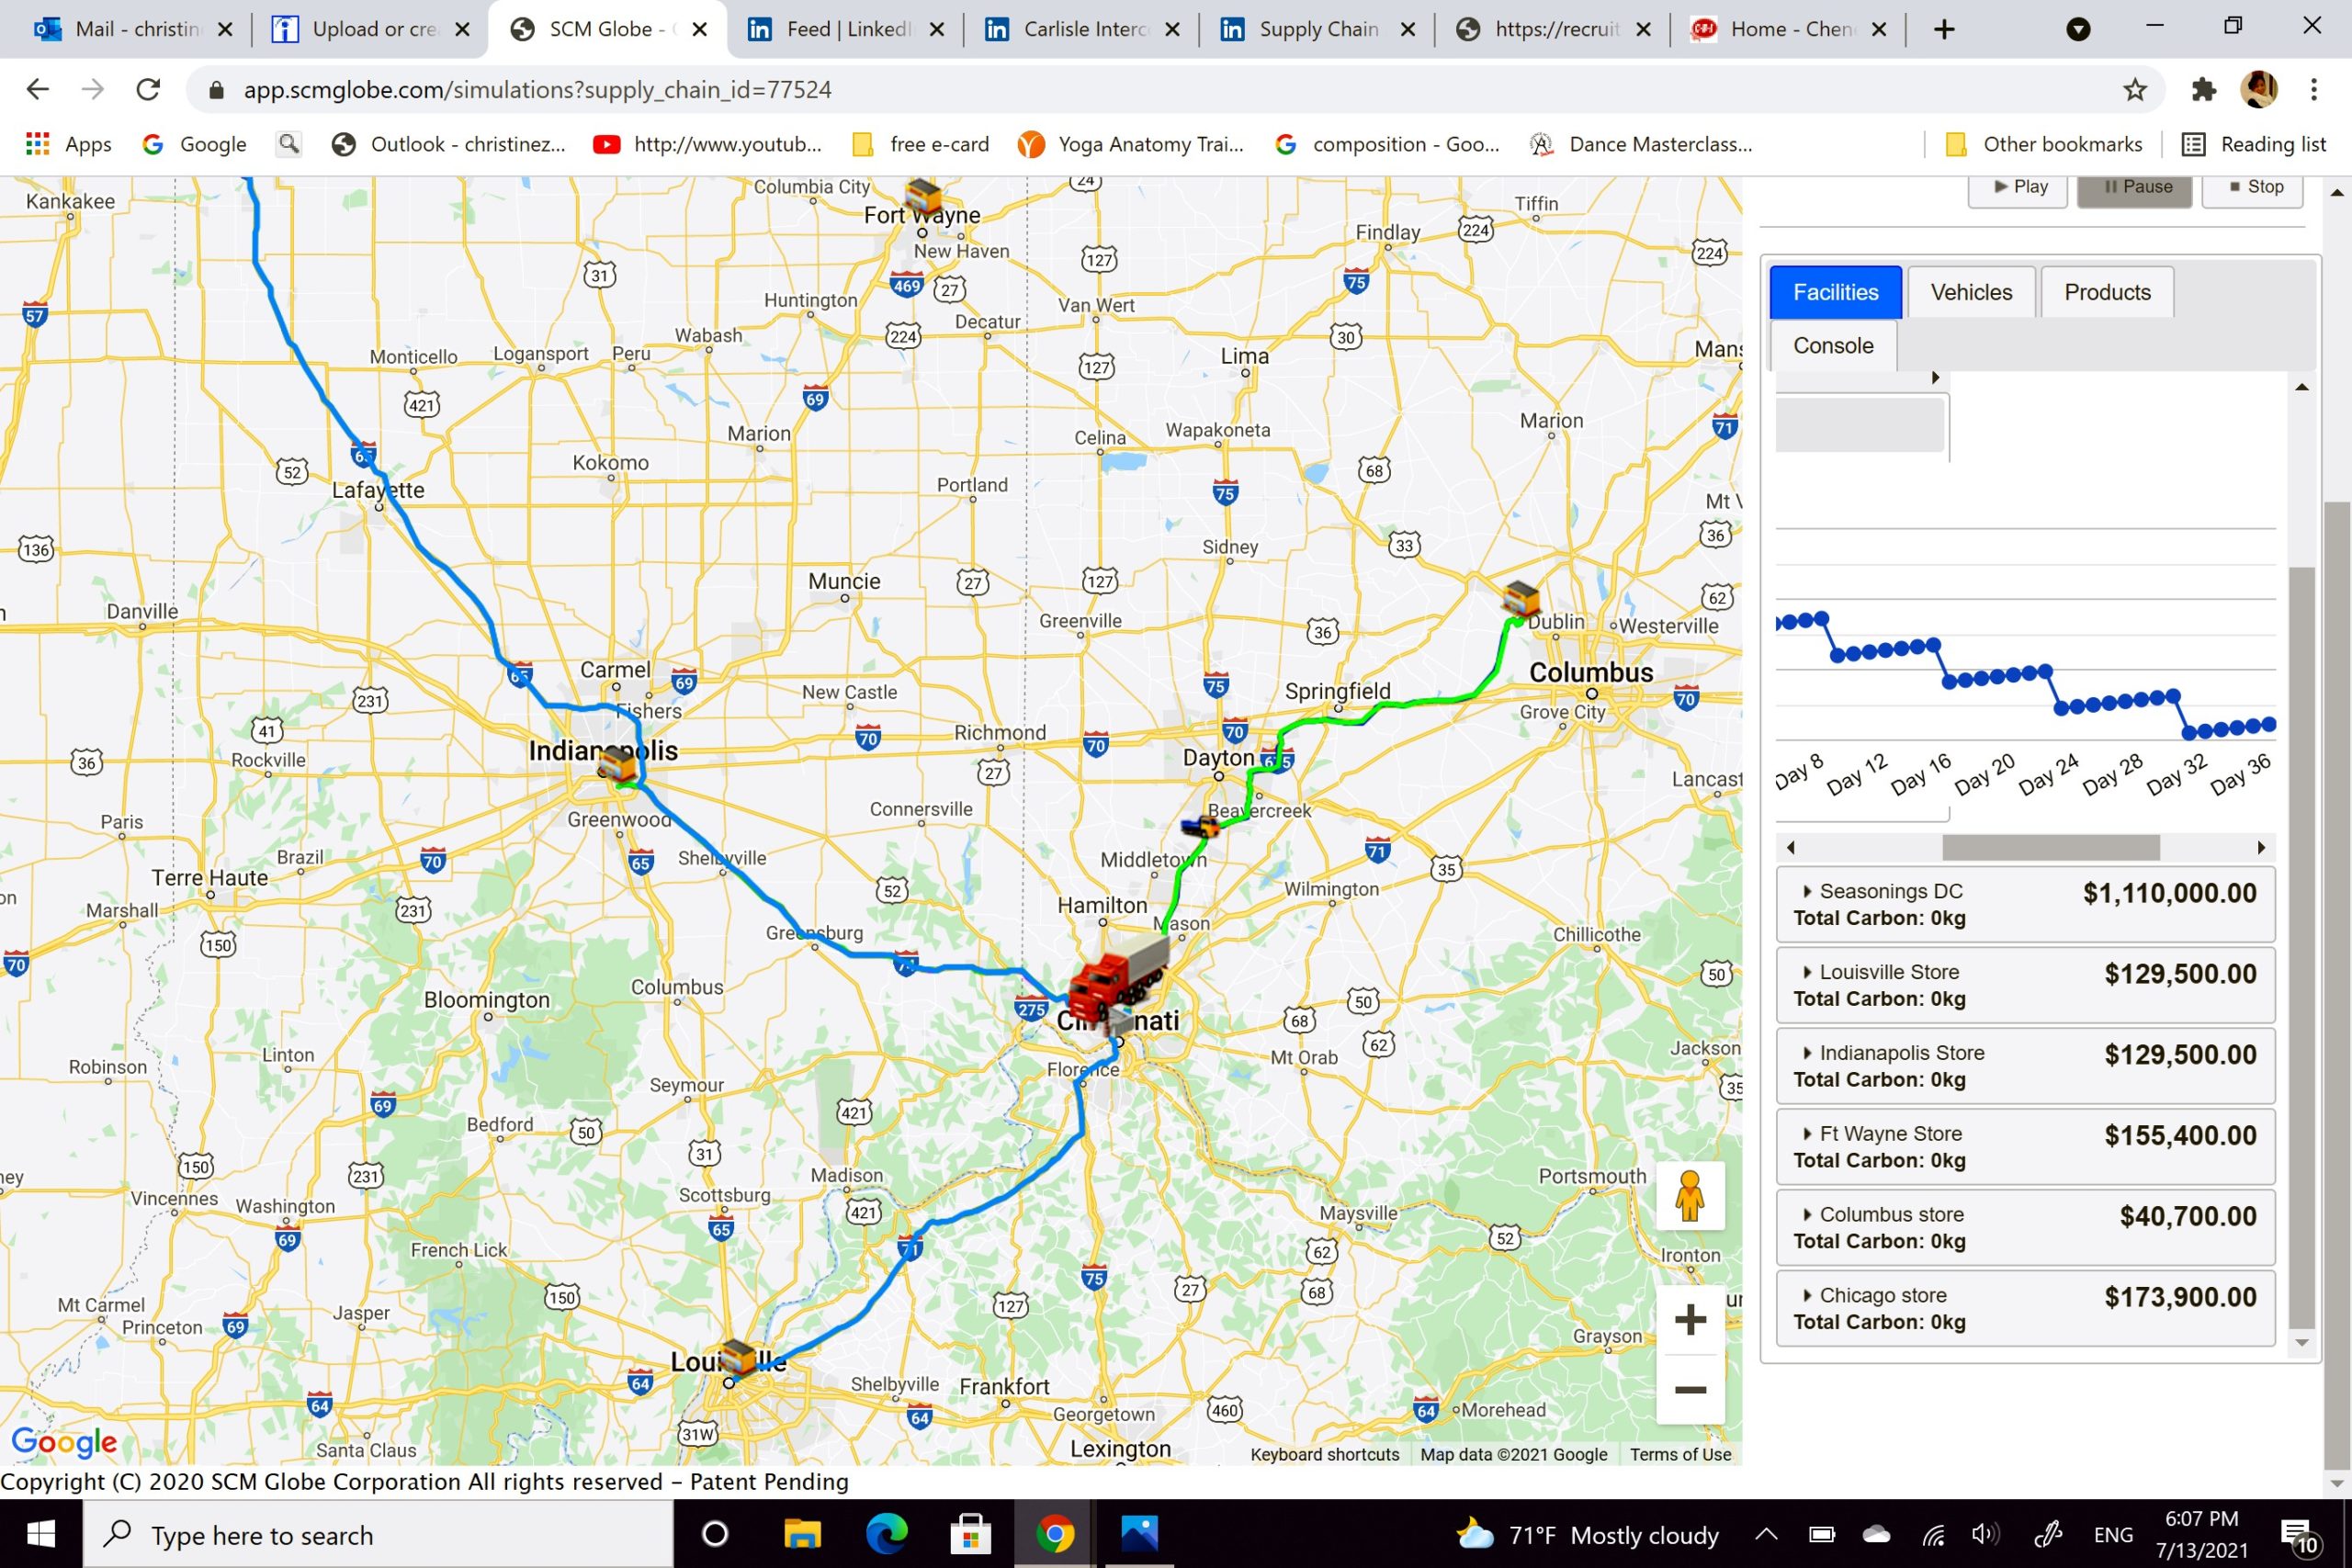Screen dimensions: 2352x1568
Task: Open the Reading list
Action: point(2254,144)
